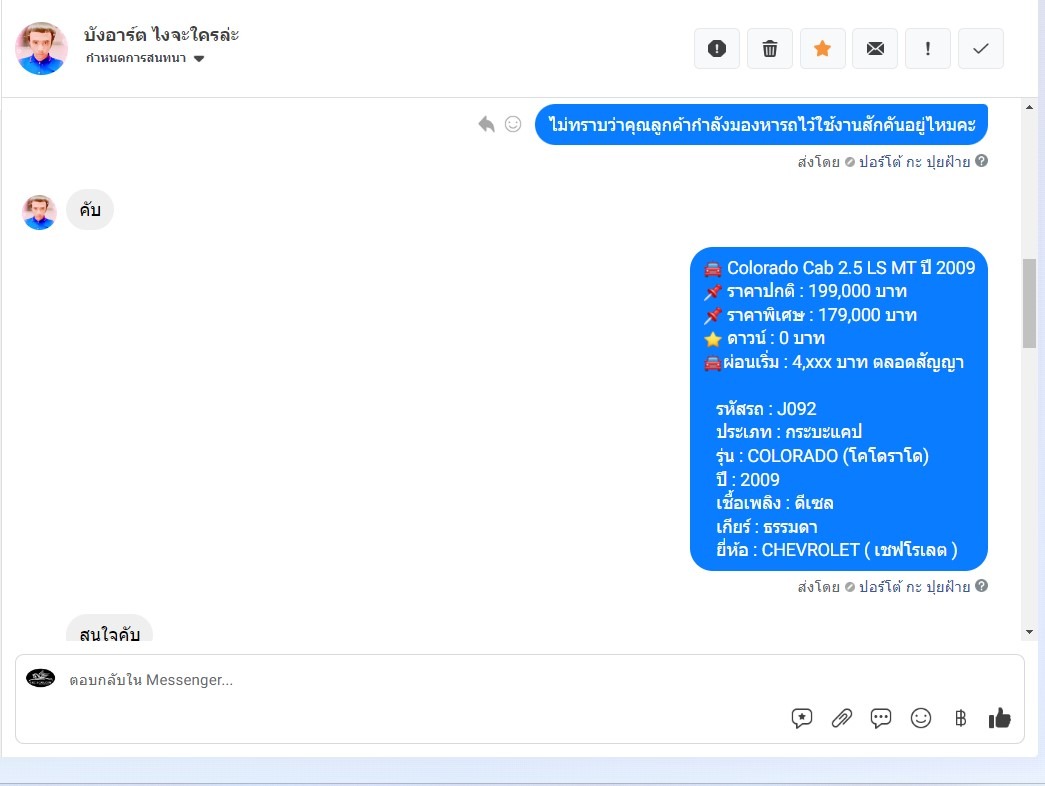Viewport: 1045px width, 786px height.
Task: Delete conversation with the trash icon
Action: tap(770, 49)
